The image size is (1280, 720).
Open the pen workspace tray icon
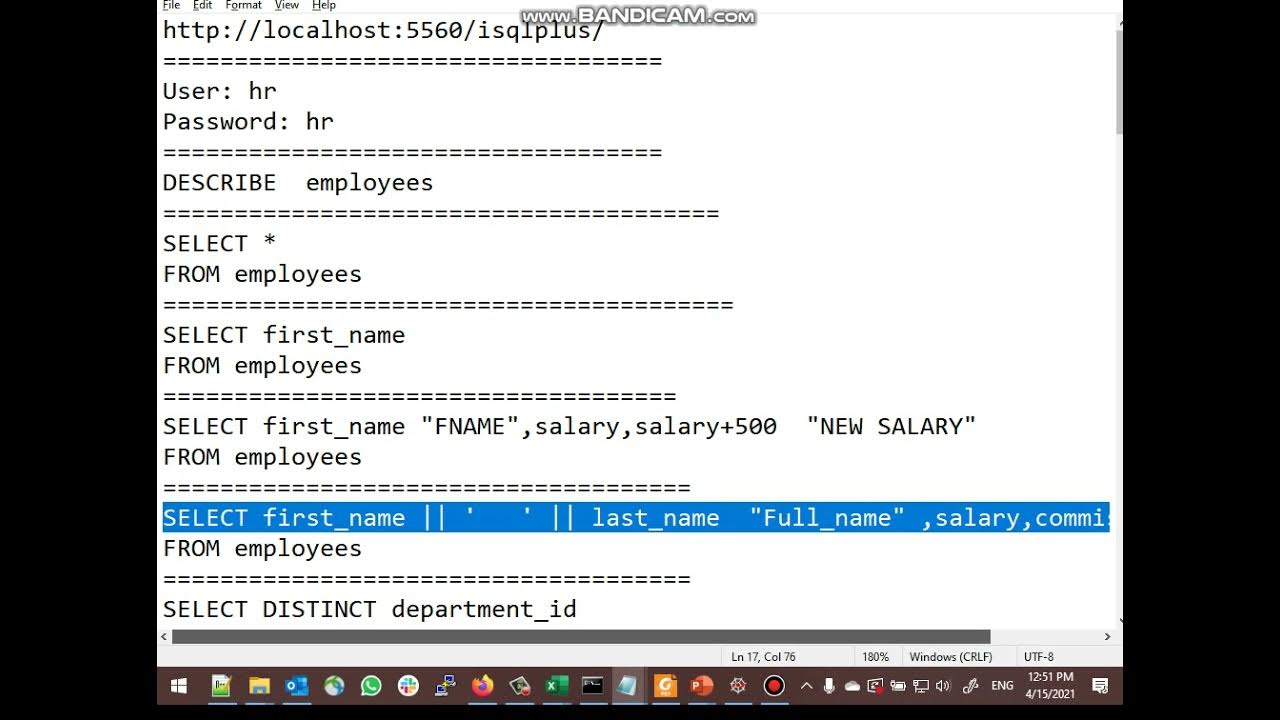coord(969,686)
